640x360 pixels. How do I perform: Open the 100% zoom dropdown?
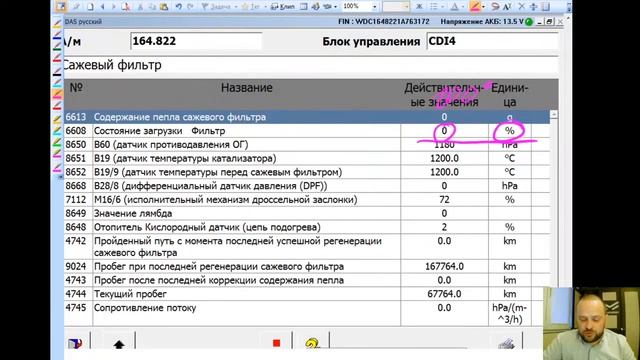tap(375, 7)
